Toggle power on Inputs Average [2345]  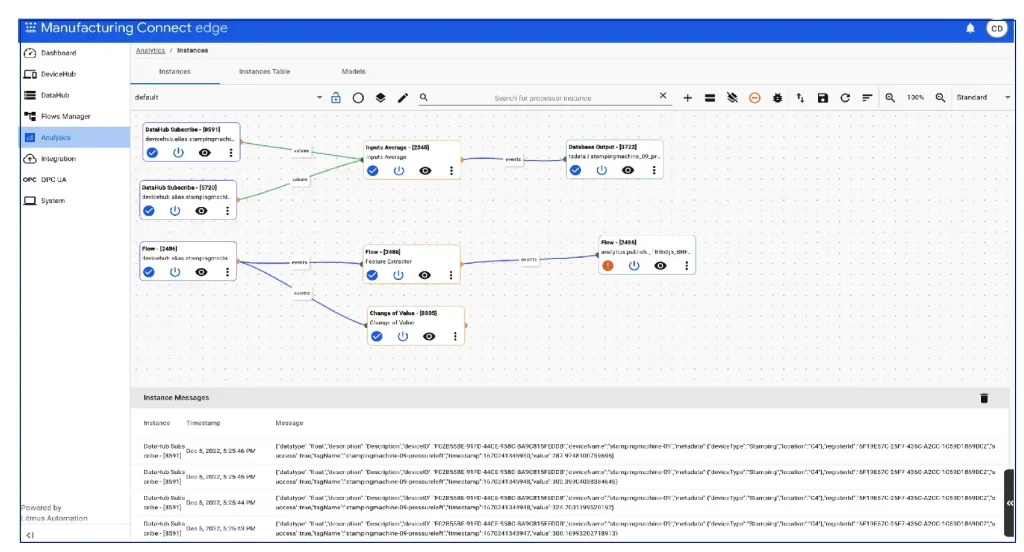[399, 170]
